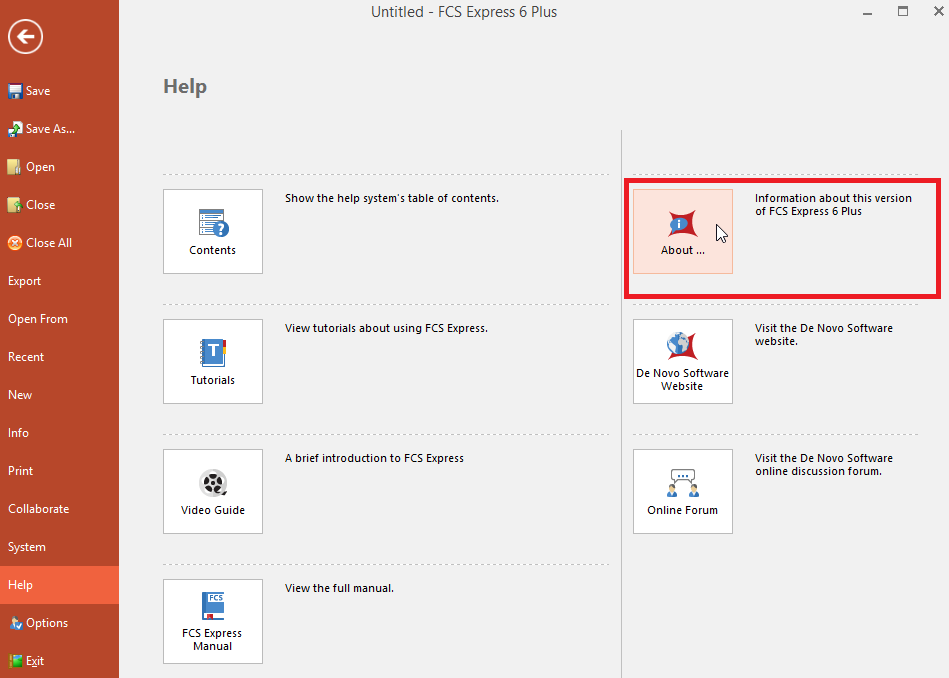Click the Options label in sidebar

(x=47, y=624)
